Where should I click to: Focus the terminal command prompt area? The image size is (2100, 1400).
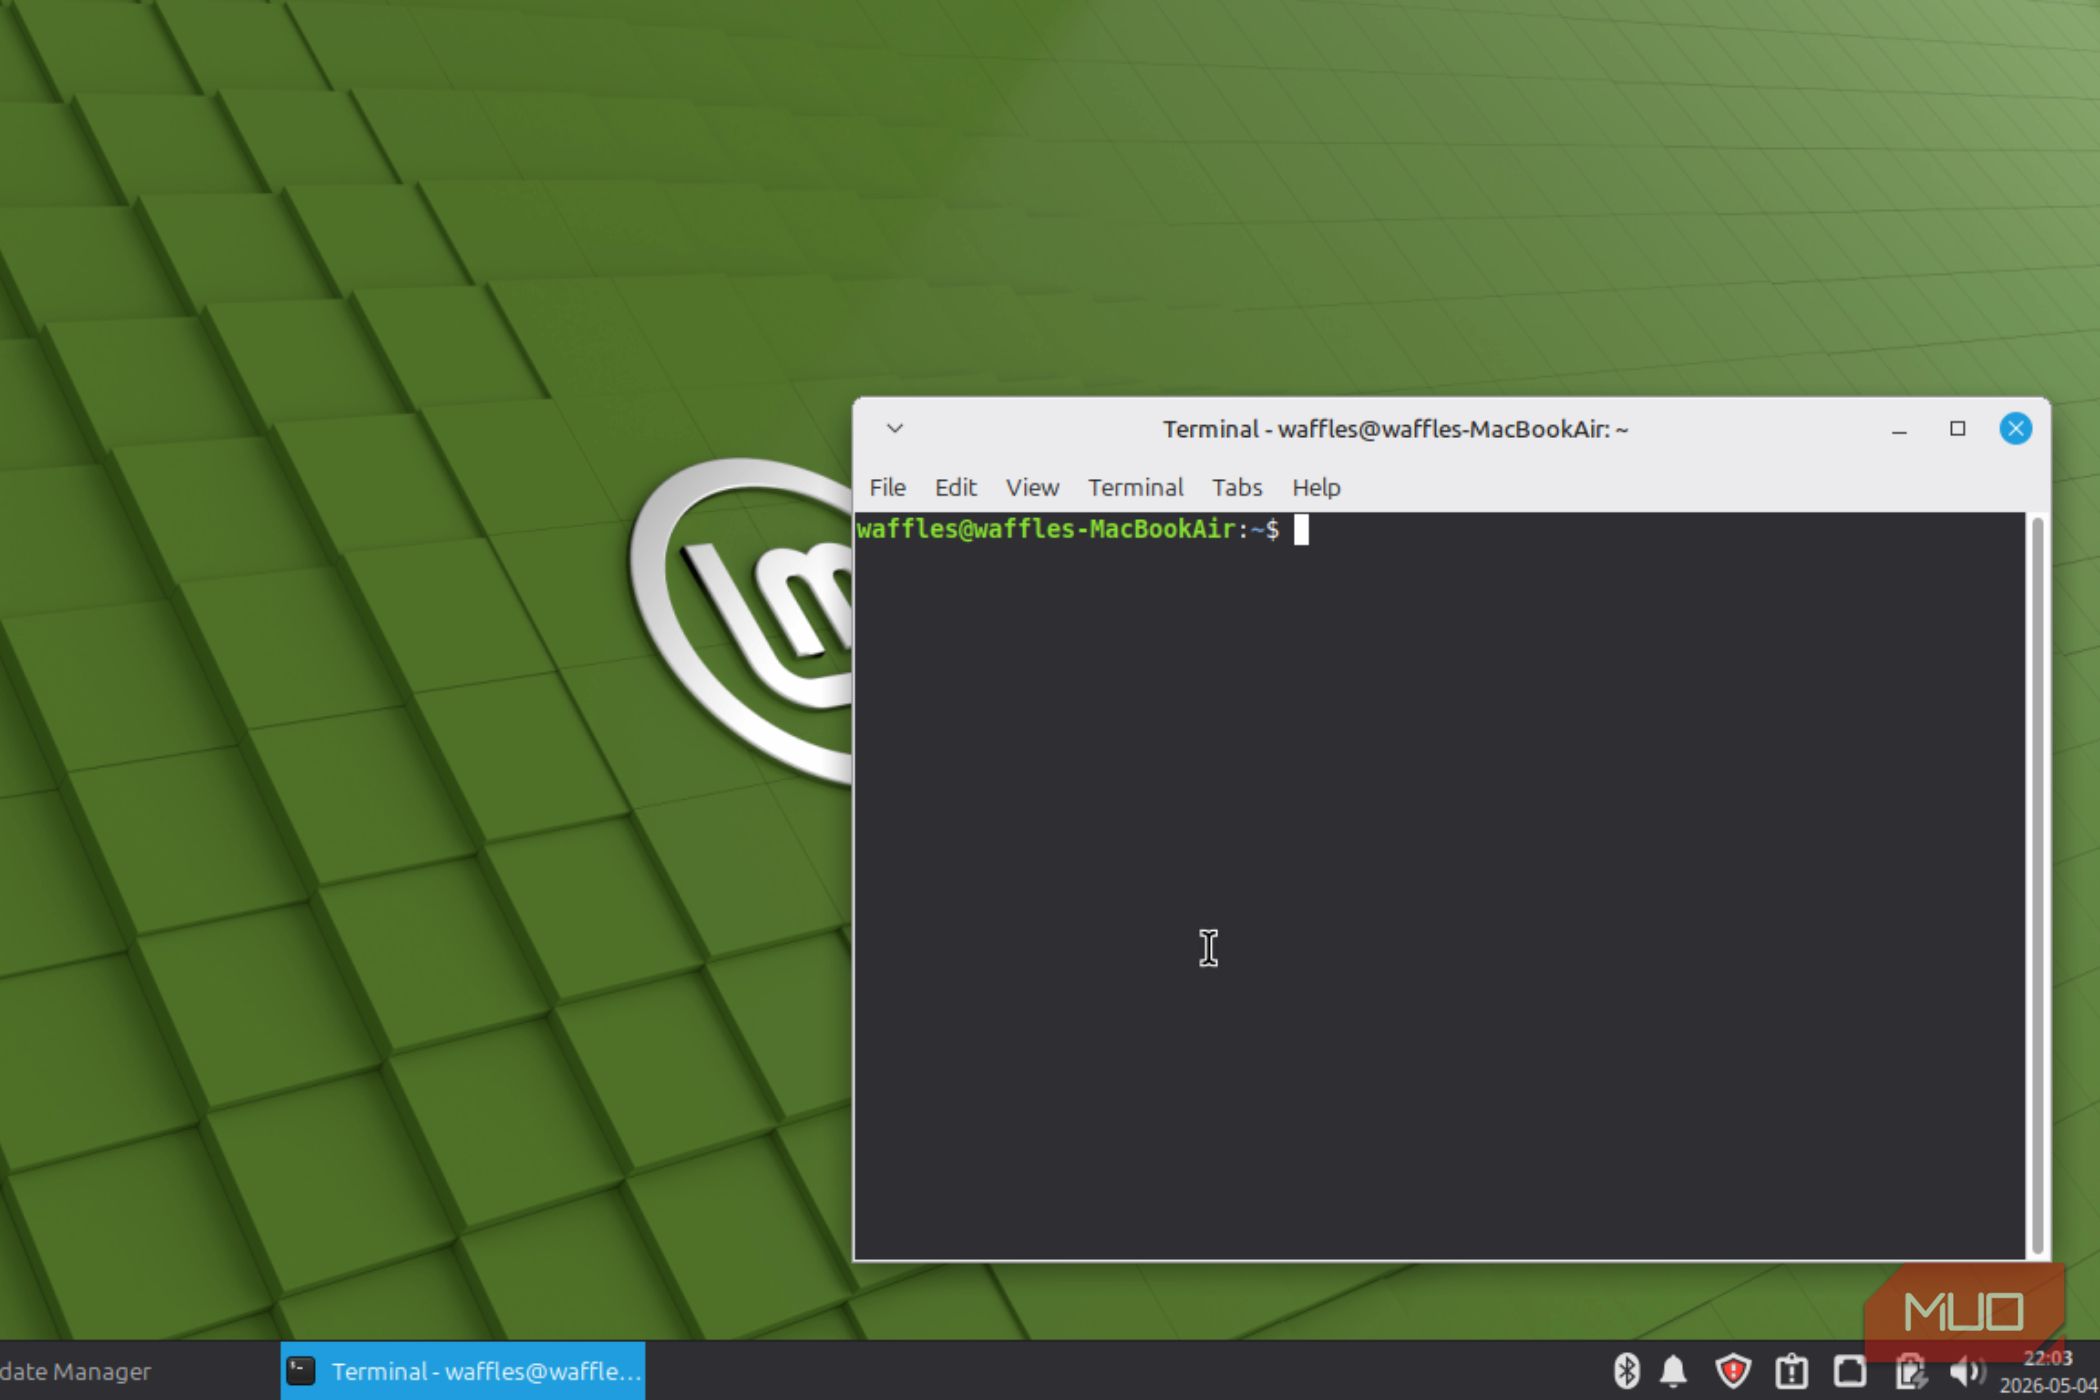pos(1440,885)
